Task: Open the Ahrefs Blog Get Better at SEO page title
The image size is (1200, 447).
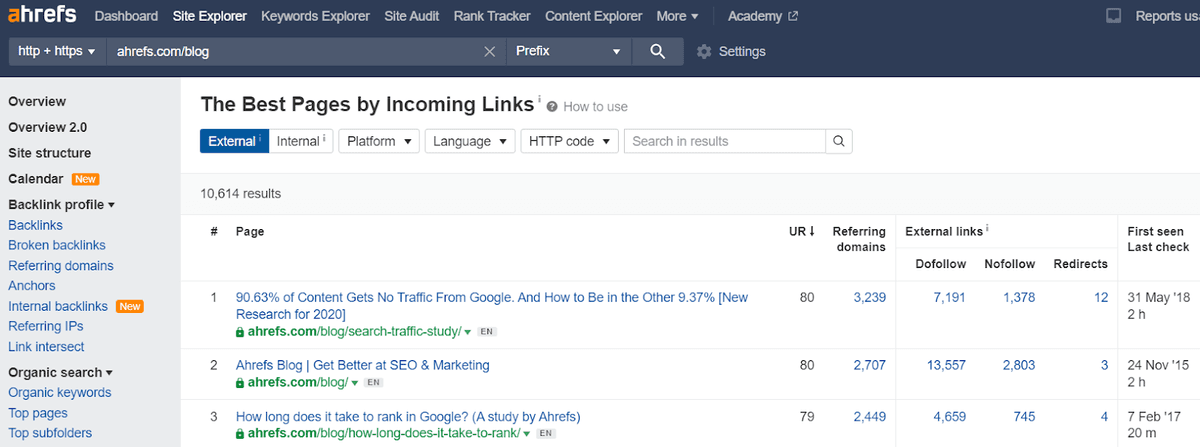Action: click(363, 365)
